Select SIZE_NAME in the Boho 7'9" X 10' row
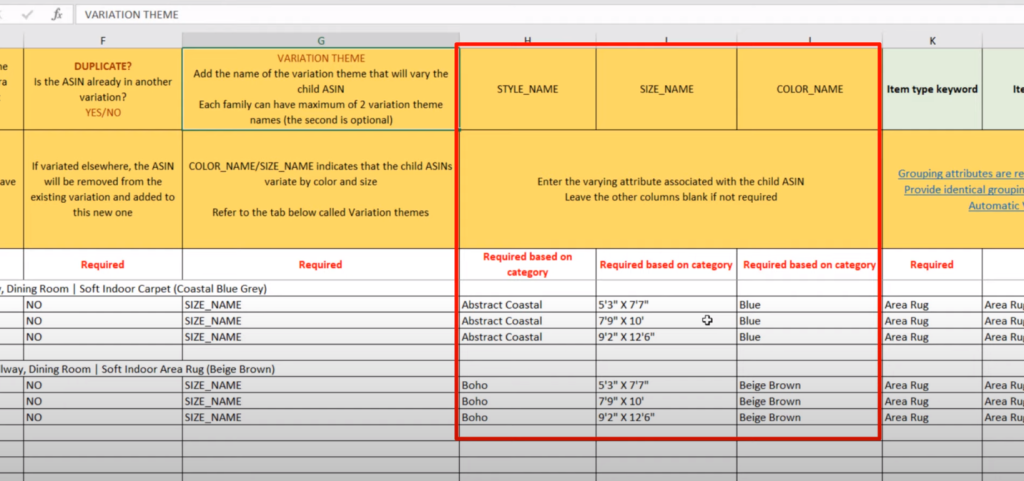Viewport: 1024px width, 481px height. pos(321,401)
